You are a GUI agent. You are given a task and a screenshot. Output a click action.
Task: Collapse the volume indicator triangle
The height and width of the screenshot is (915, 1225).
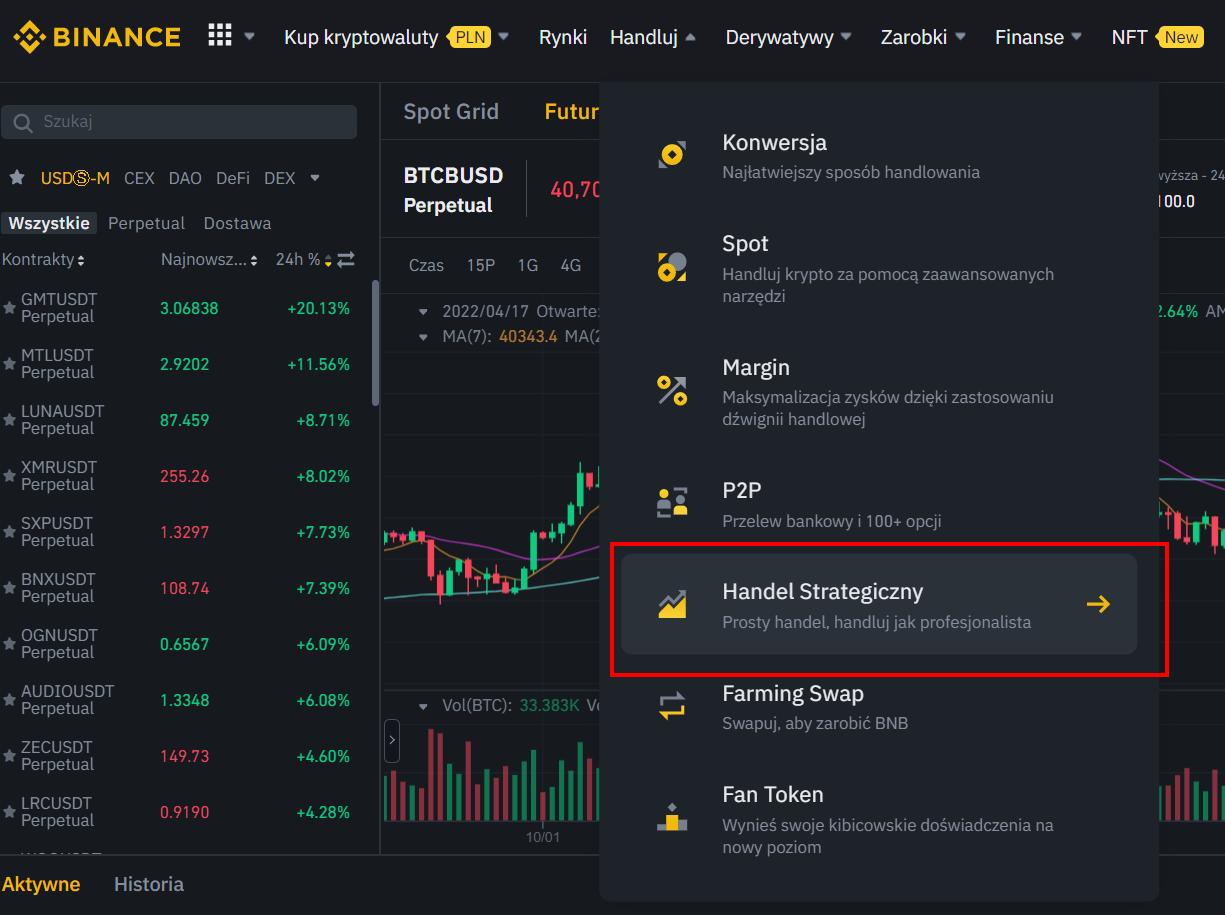(423, 706)
